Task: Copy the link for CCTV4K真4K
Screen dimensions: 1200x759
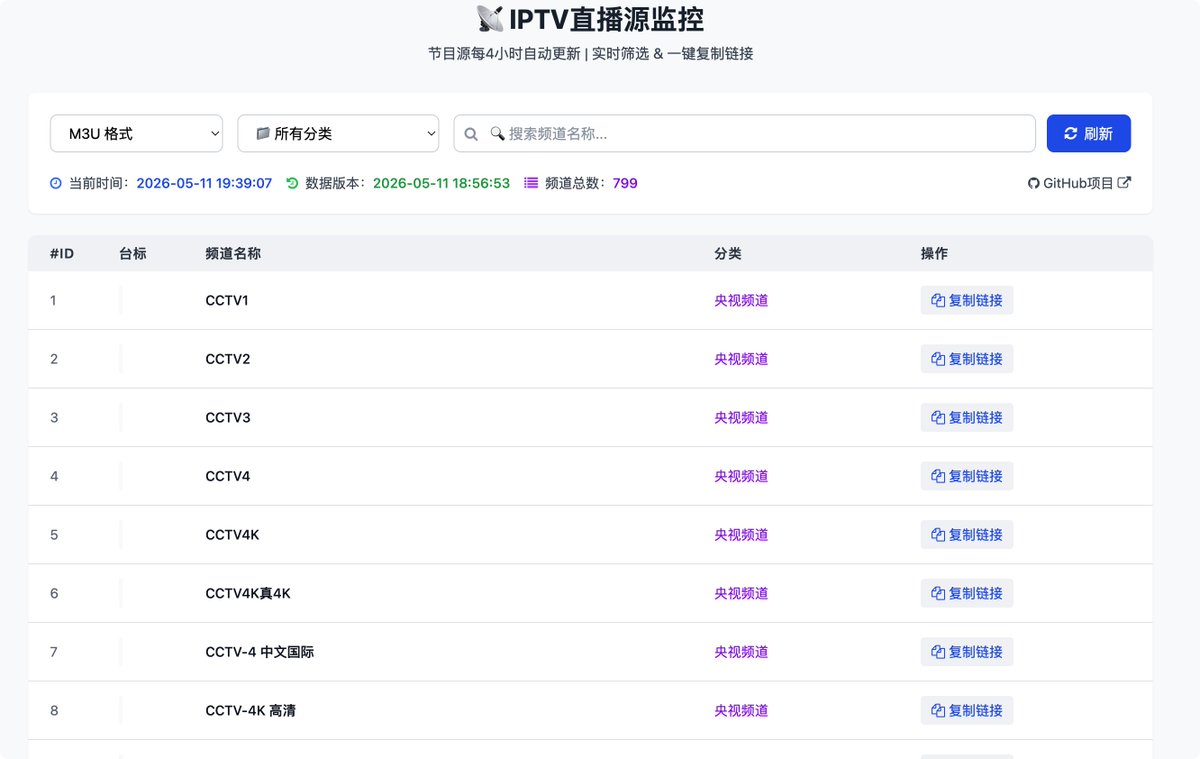Action: [967, 594]
